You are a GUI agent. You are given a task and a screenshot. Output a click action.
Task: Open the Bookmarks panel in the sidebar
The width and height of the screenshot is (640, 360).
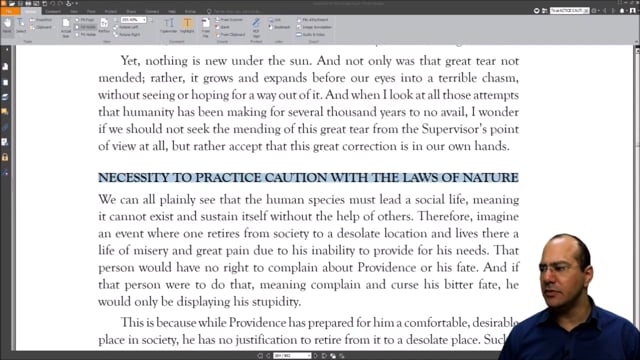tap(5, 67)
